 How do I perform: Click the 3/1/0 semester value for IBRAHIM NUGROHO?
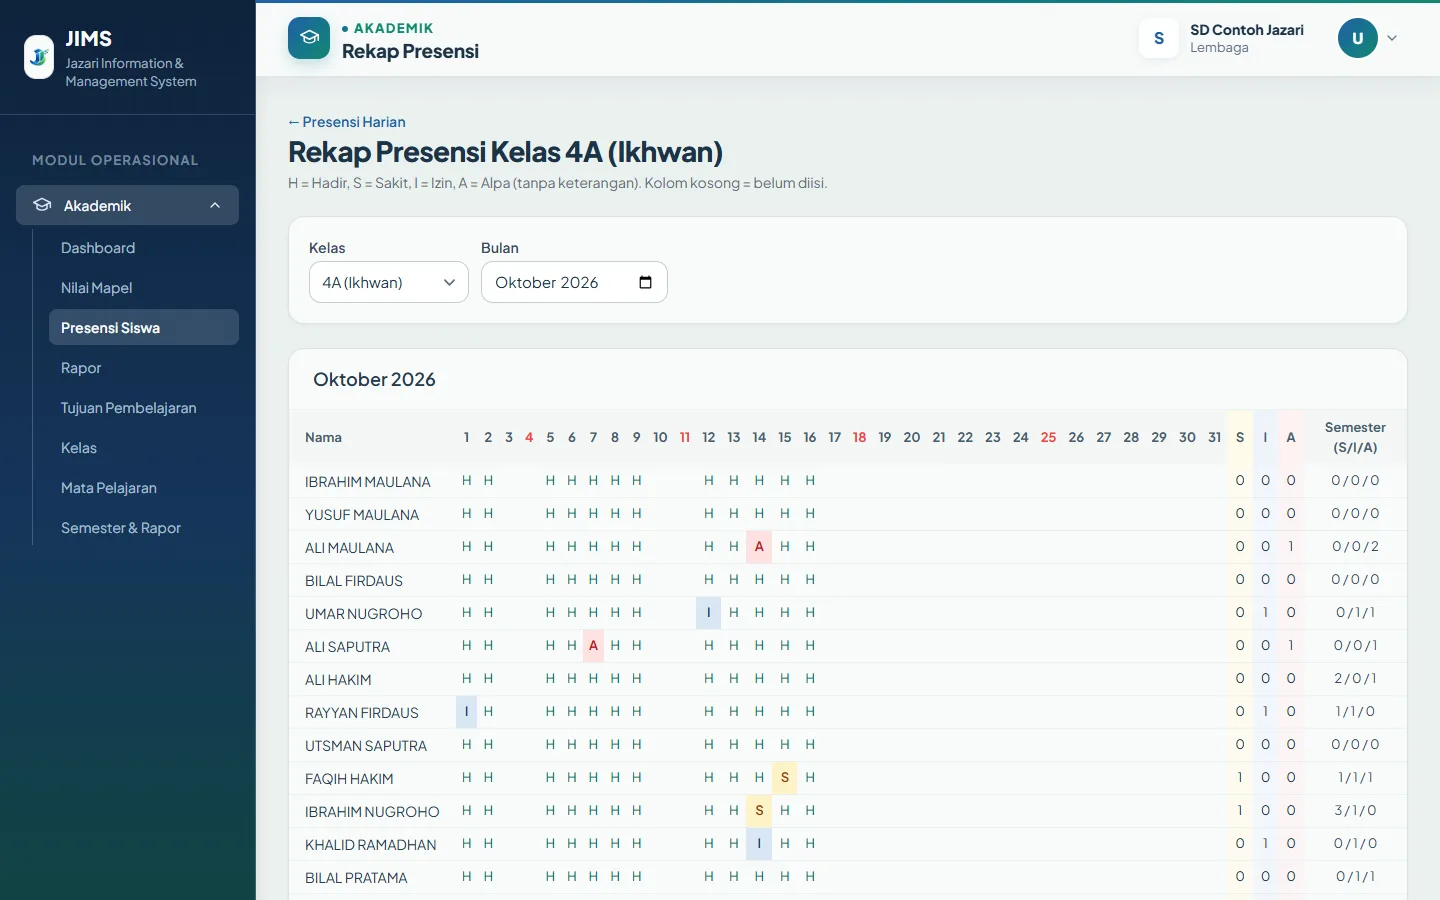(1355, 810)
